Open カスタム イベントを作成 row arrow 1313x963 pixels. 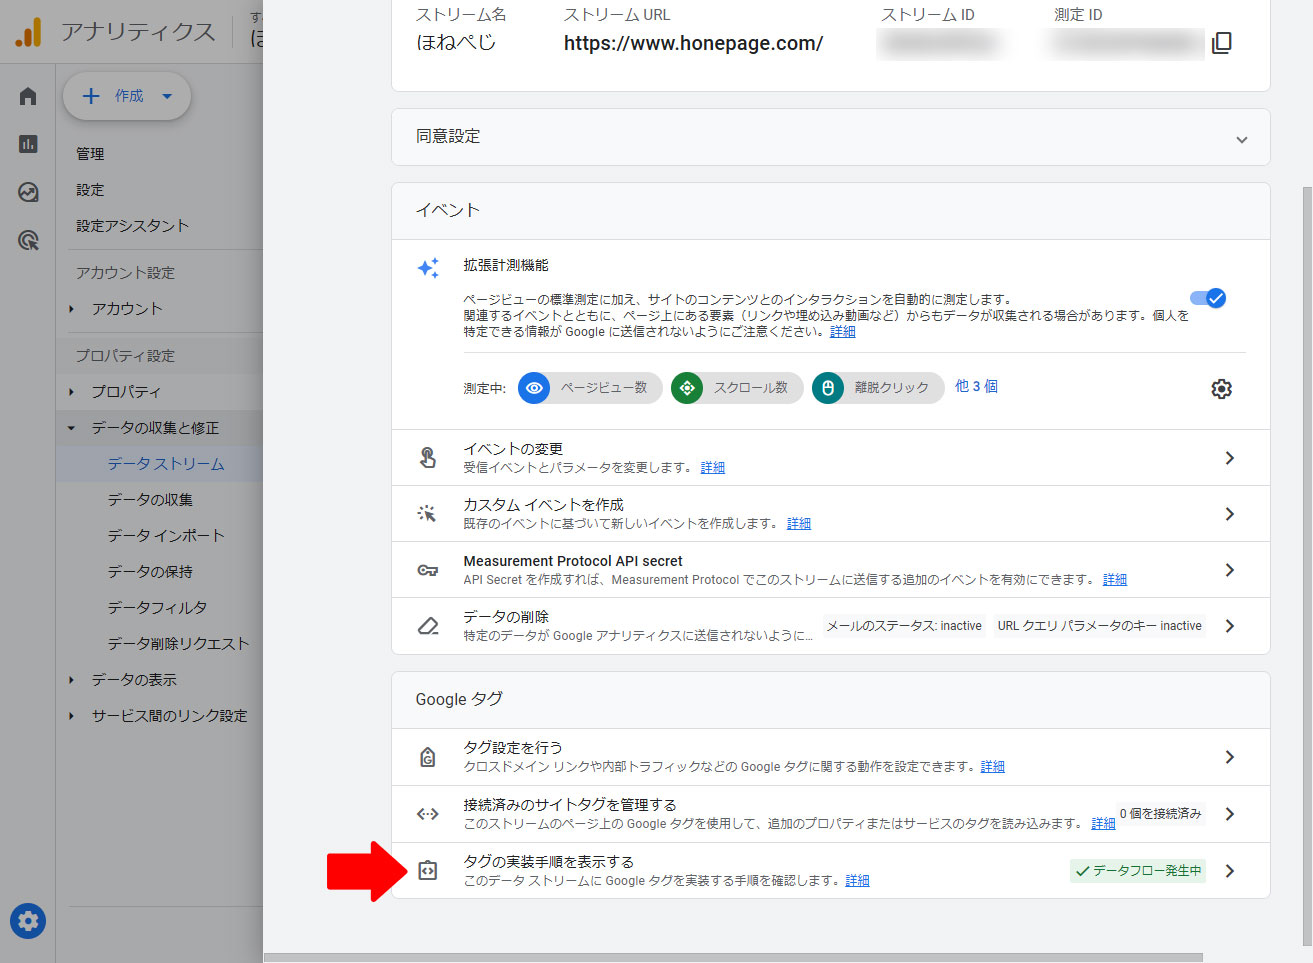tap(1230, 514)
